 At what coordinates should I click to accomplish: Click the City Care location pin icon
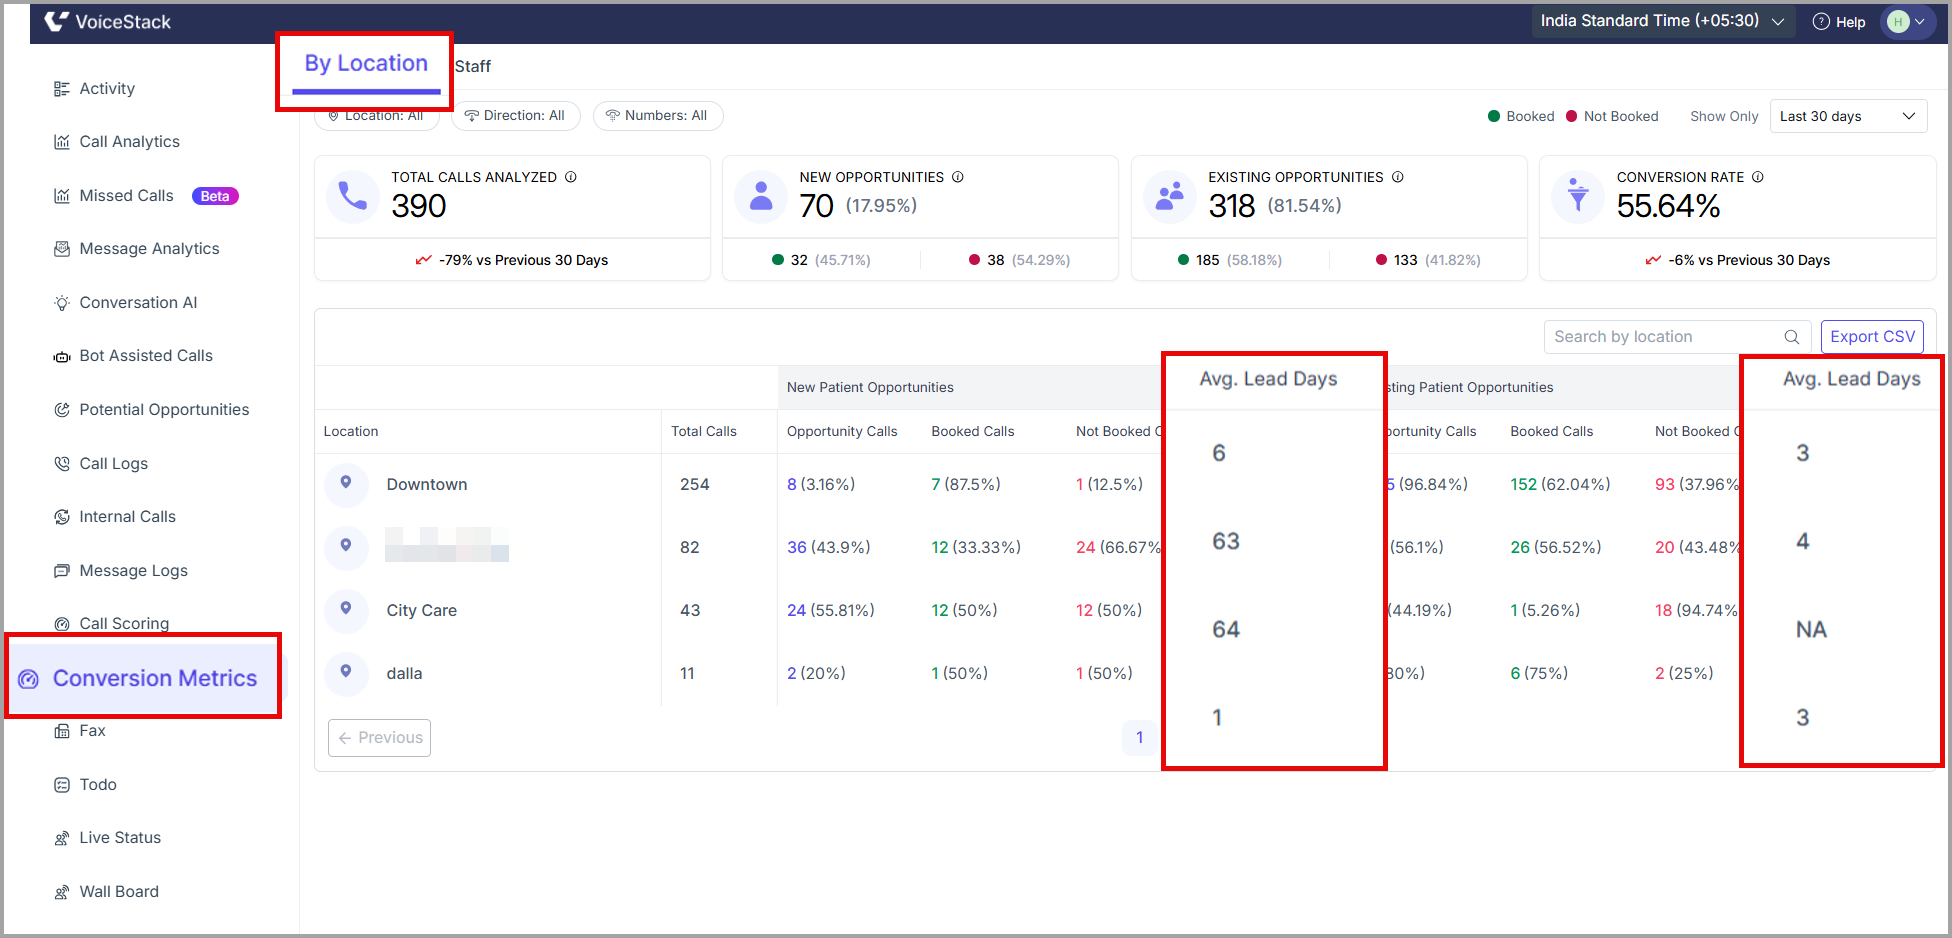346,609
